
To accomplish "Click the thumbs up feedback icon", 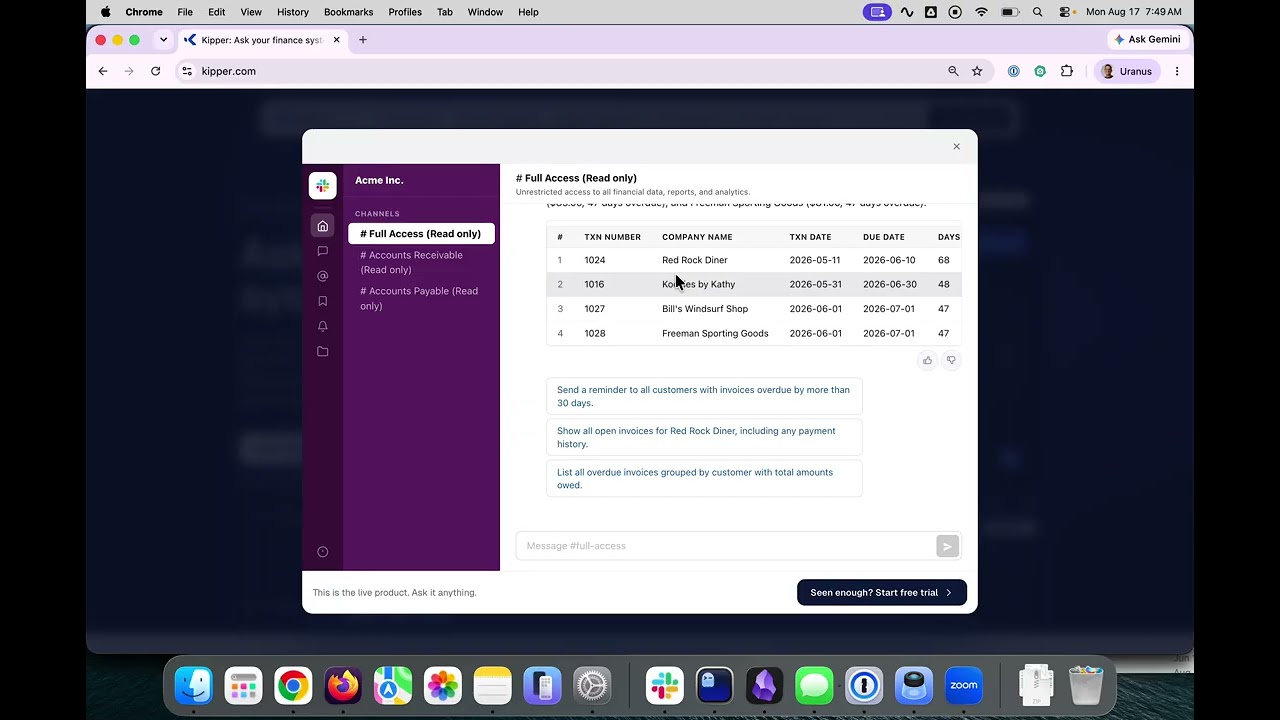I will [927, 360].
